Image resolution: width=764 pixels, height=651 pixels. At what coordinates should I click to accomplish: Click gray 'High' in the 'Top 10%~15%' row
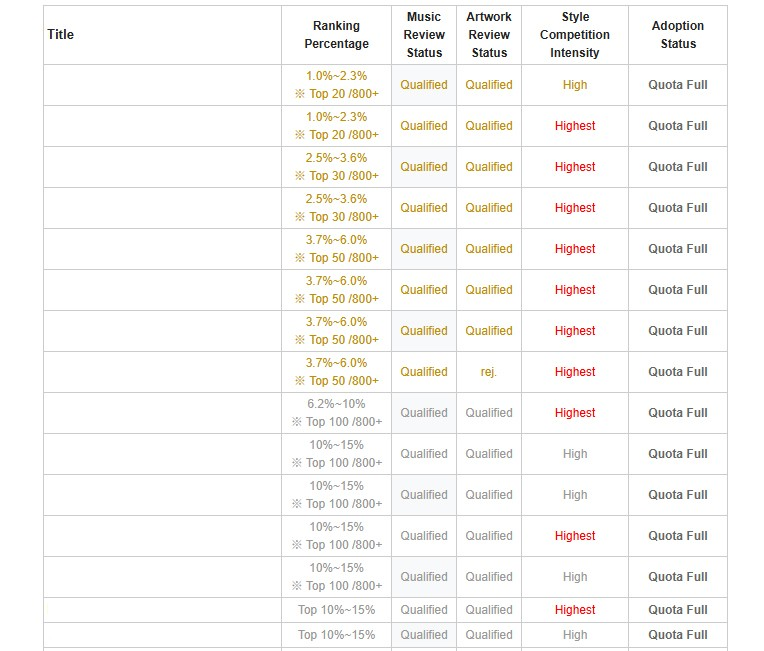click(x=575, y=635)
